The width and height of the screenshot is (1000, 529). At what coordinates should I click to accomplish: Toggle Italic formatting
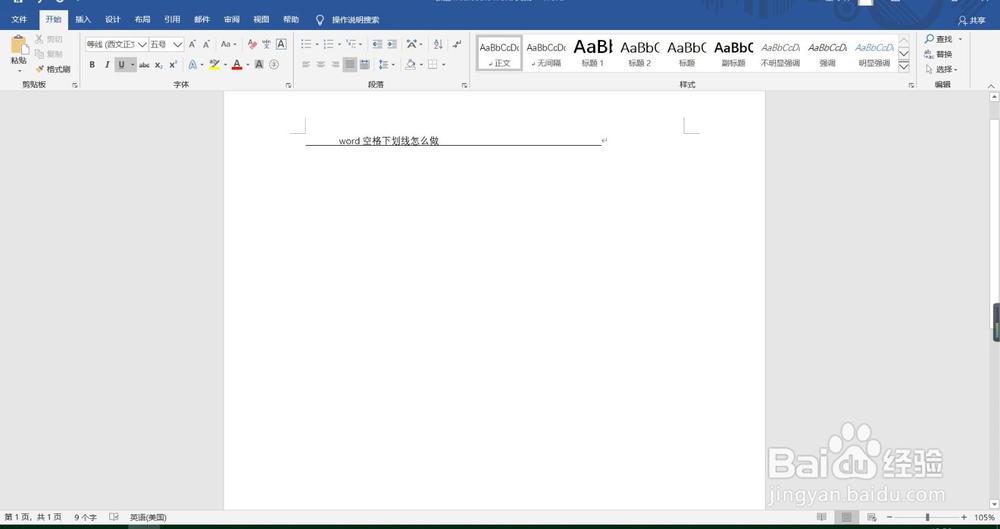(107, 64)
